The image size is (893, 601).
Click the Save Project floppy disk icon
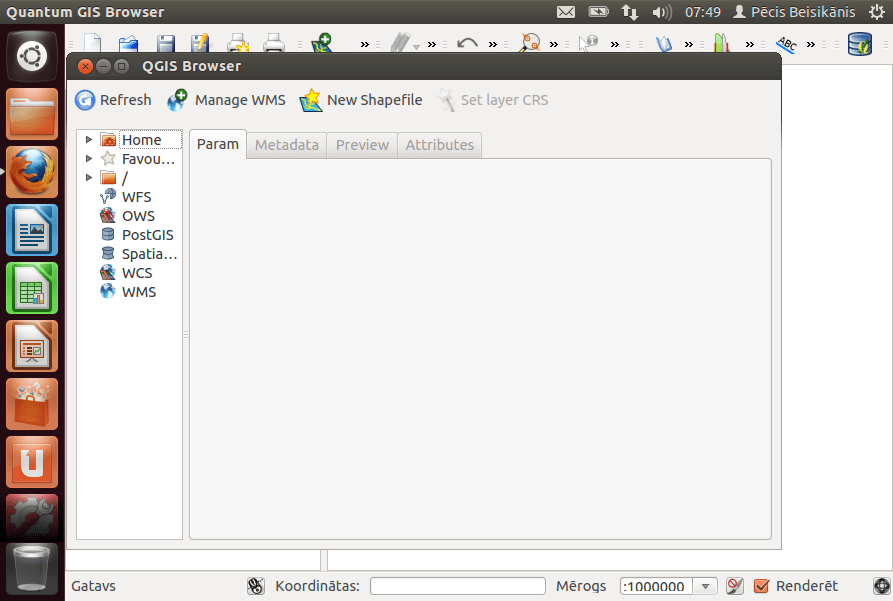165,43
